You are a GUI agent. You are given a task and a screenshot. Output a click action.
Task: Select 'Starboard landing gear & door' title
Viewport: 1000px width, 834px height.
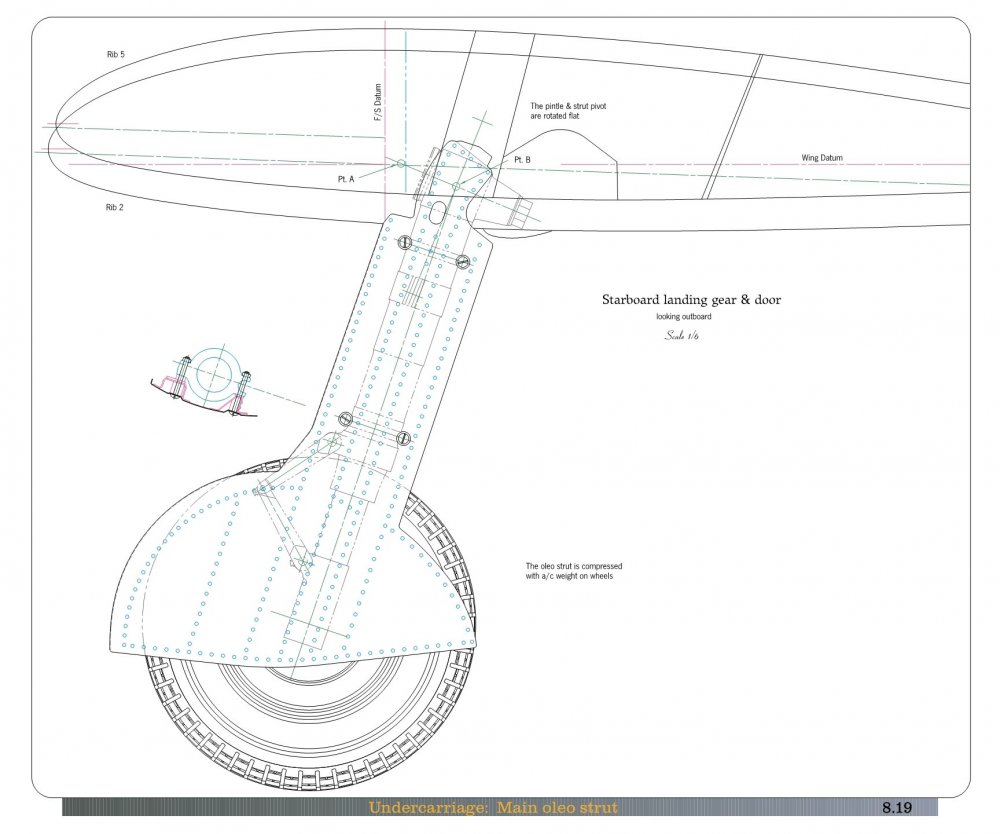click(x=691, y=300)
